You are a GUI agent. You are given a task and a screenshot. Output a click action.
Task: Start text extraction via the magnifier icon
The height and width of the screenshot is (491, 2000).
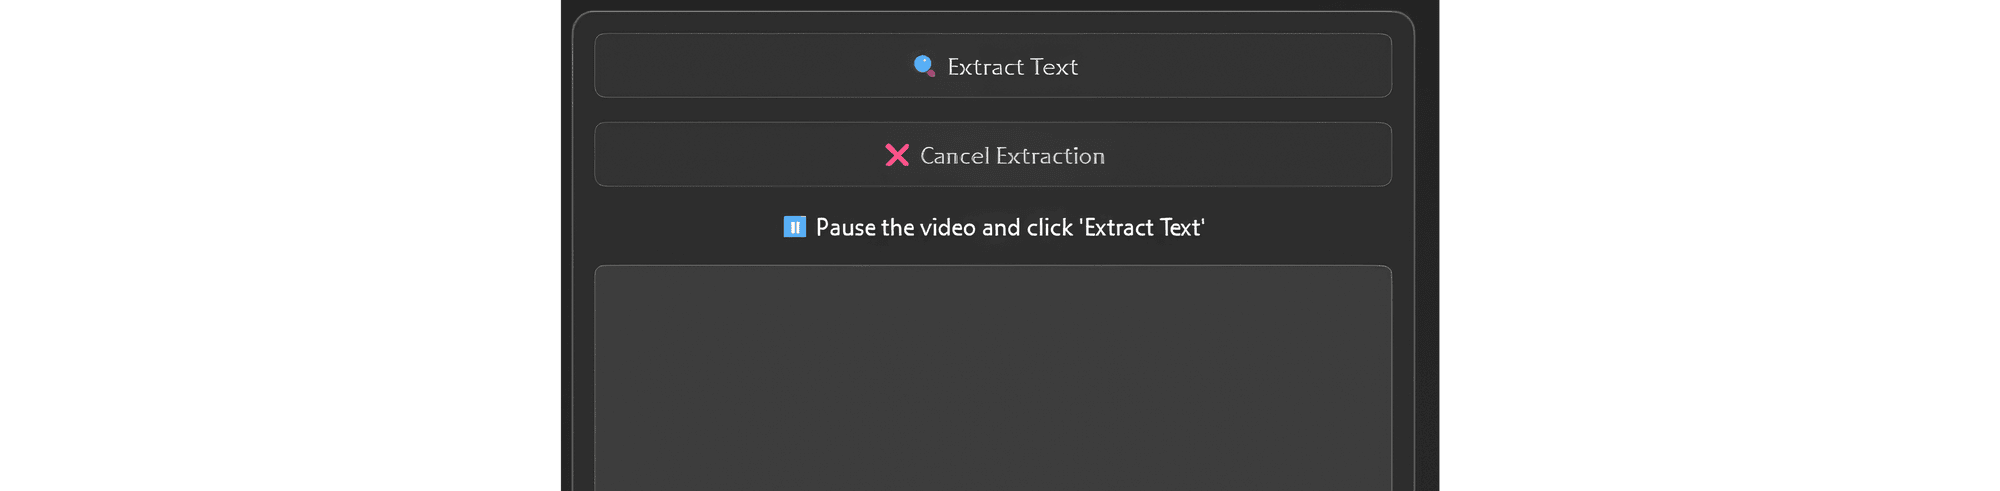(924, 66)
